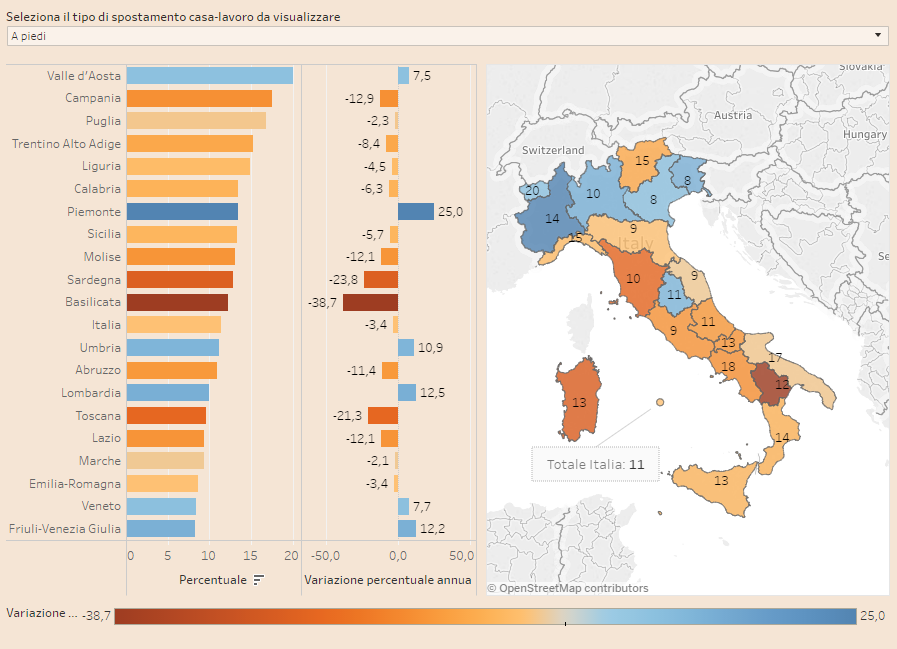
Task: Select the Valle d'Aosta percentage bar
Action: click(210, 76)
